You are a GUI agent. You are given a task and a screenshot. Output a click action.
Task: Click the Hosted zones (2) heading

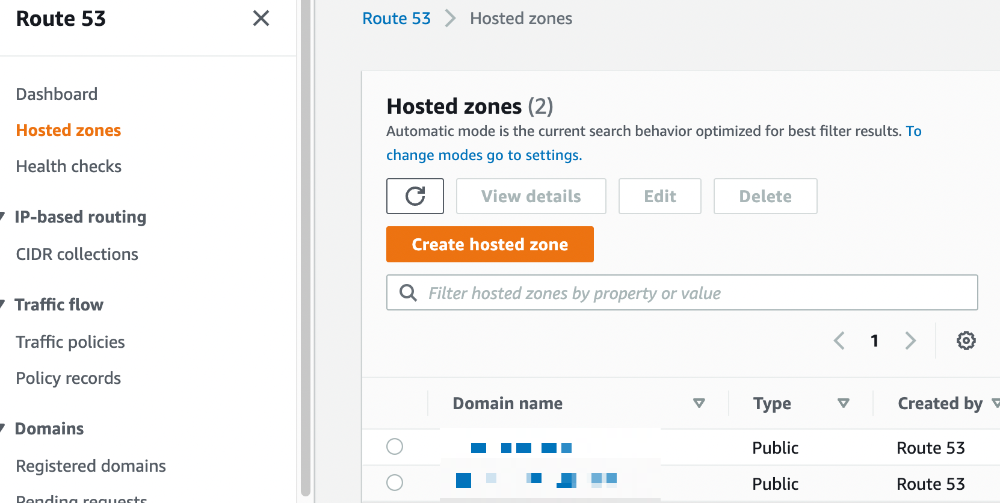tap(469, 106)
